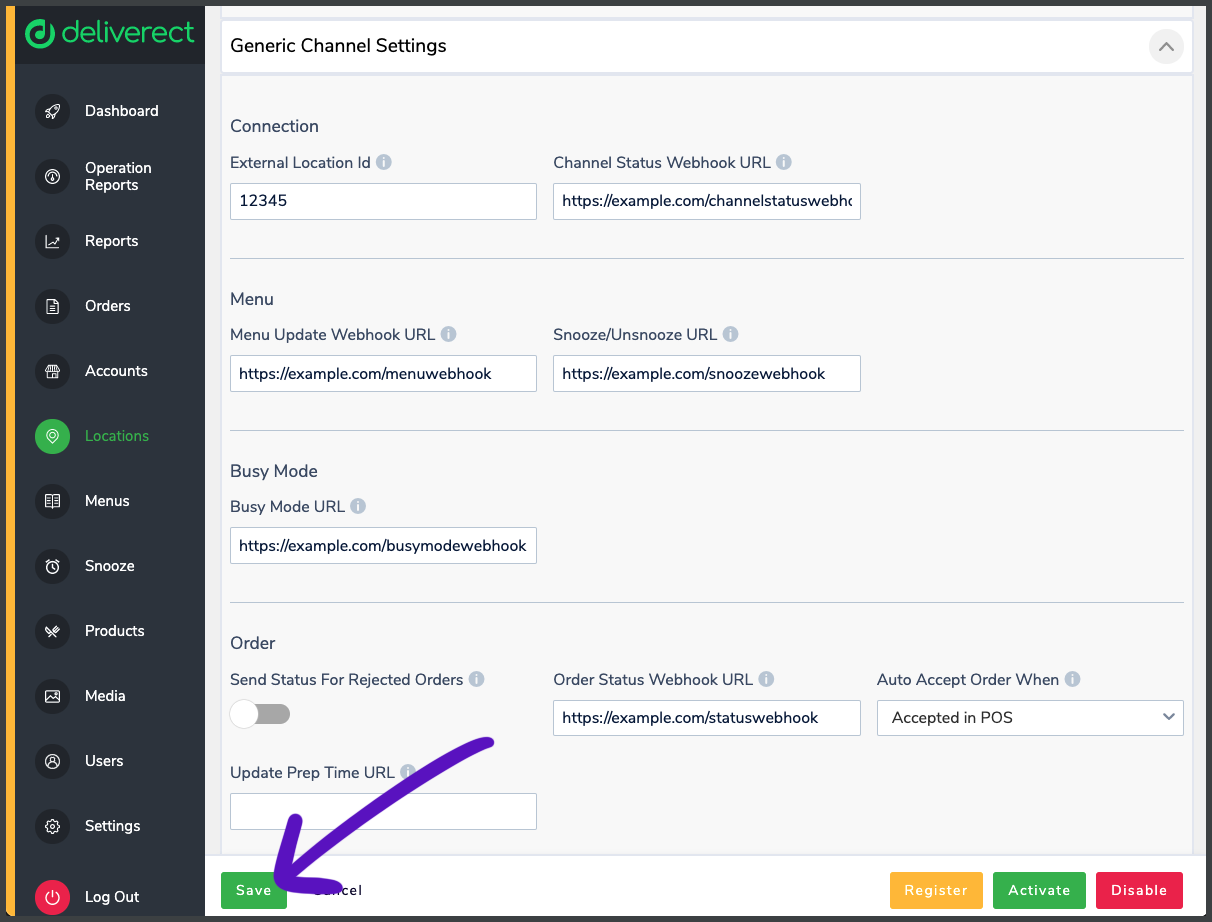The image size is (1212, 922).
Task: Click Log Out in the sidebar
Action: click(x=112, y=897)
